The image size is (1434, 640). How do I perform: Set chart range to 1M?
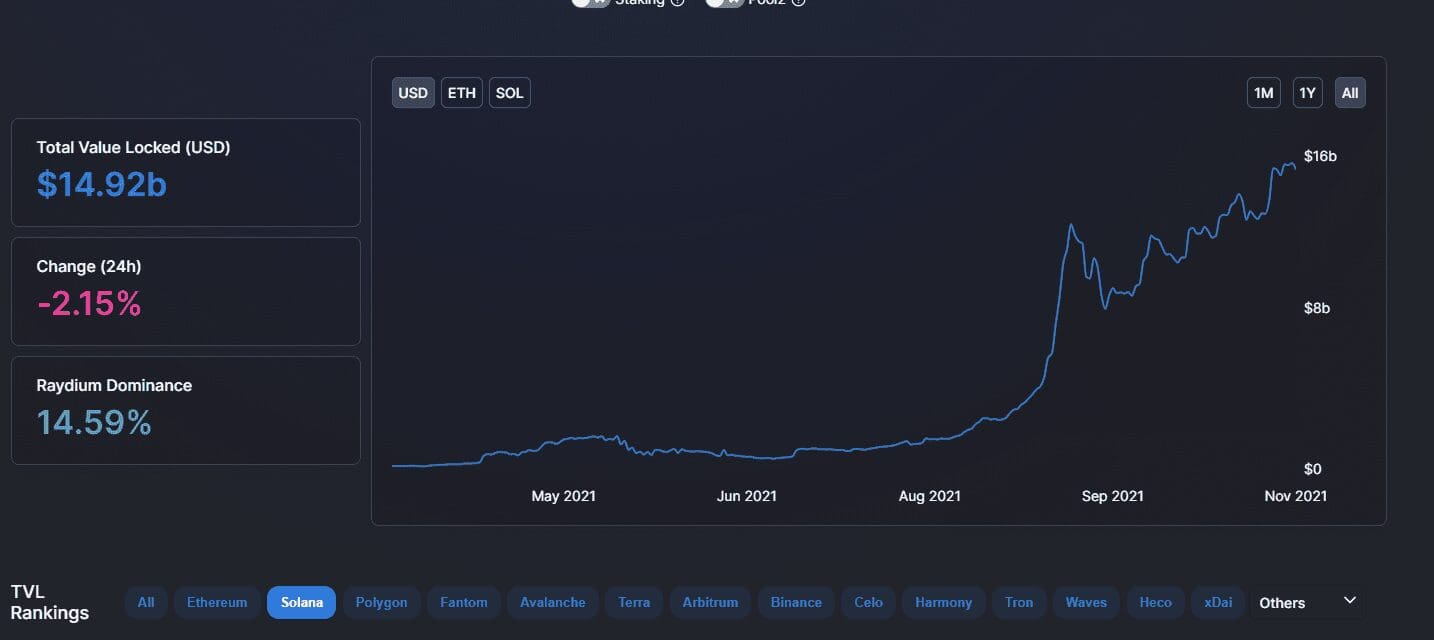[x=1264, y=93]
